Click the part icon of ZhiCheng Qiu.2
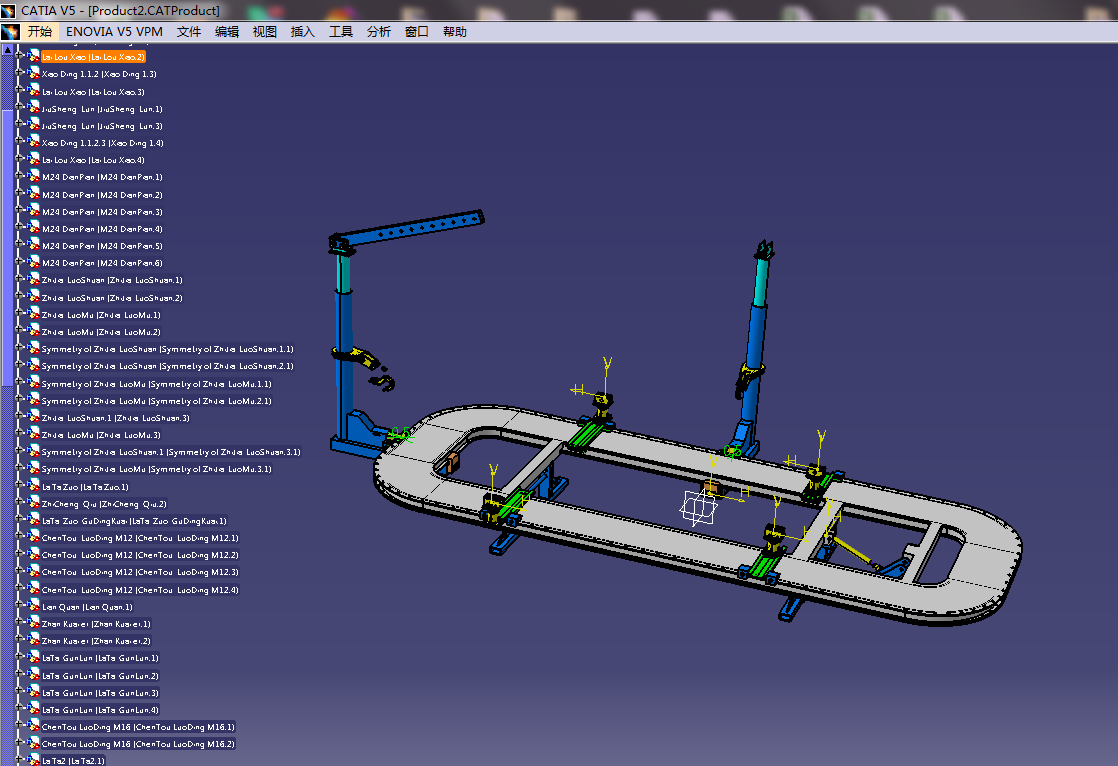The height and width of the screenshot is (766, 1118). point(34,503)
